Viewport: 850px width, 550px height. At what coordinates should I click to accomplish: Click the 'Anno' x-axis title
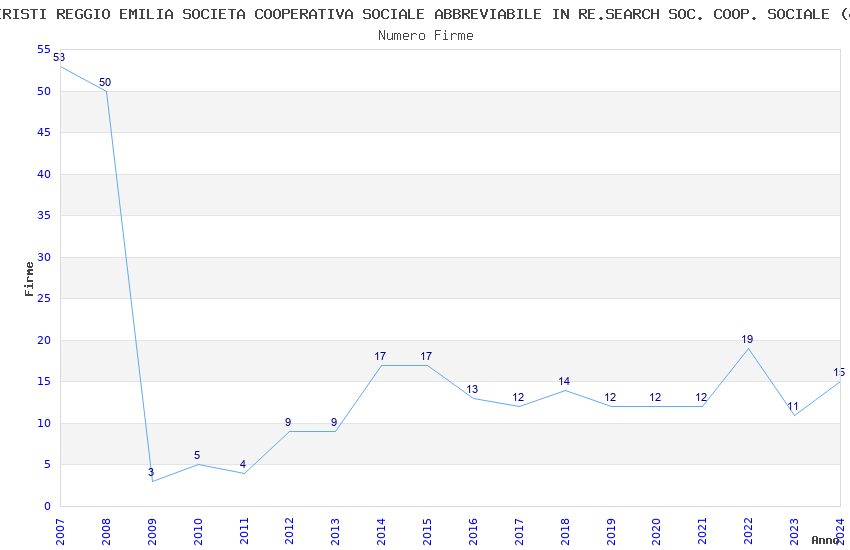coord(825,540)
